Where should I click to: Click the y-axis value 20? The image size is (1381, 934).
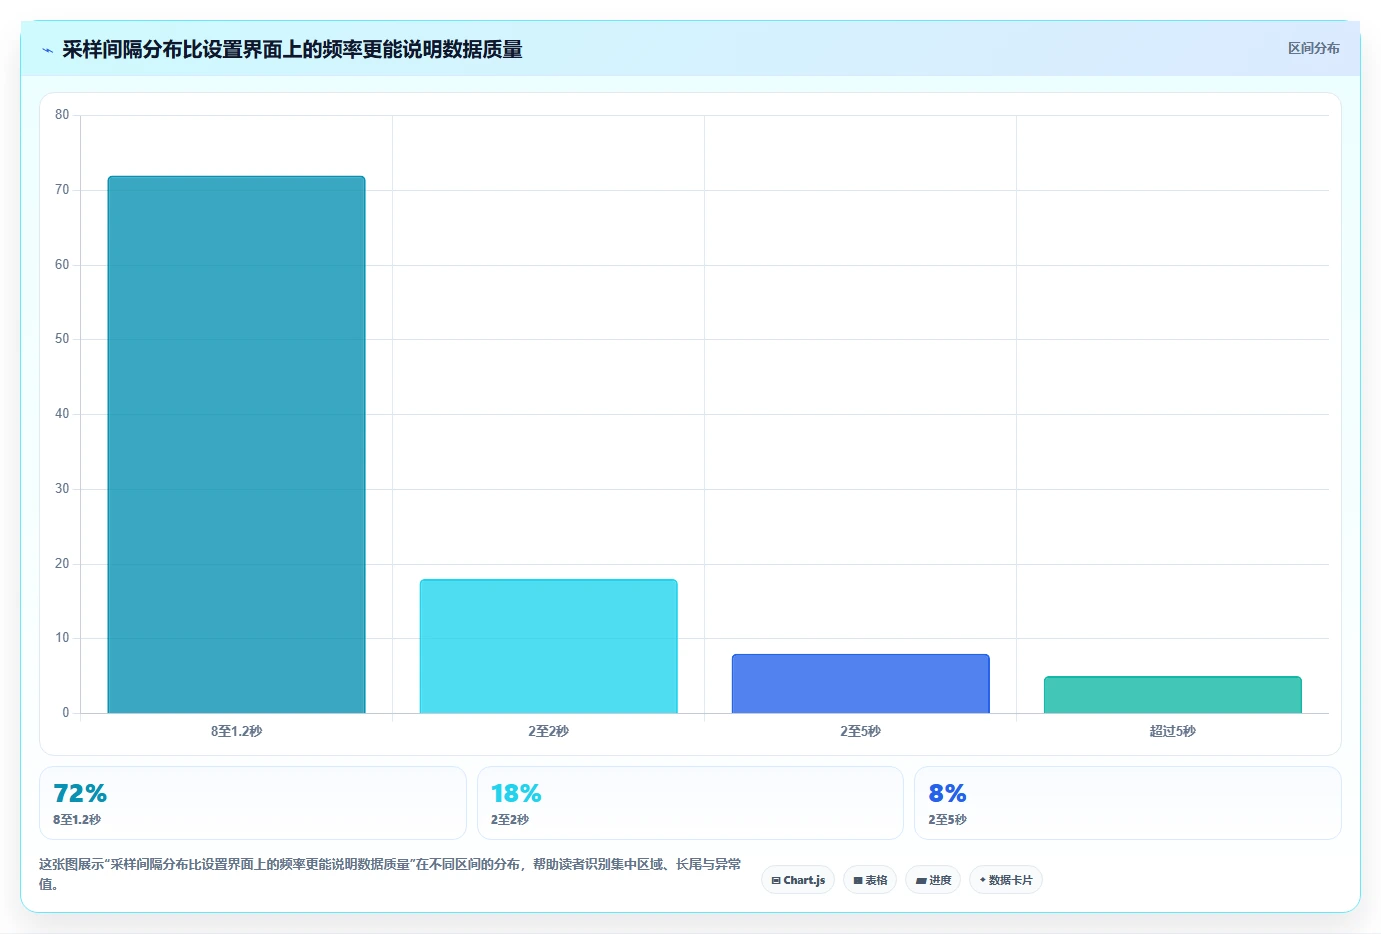click(x=62, y=564)
